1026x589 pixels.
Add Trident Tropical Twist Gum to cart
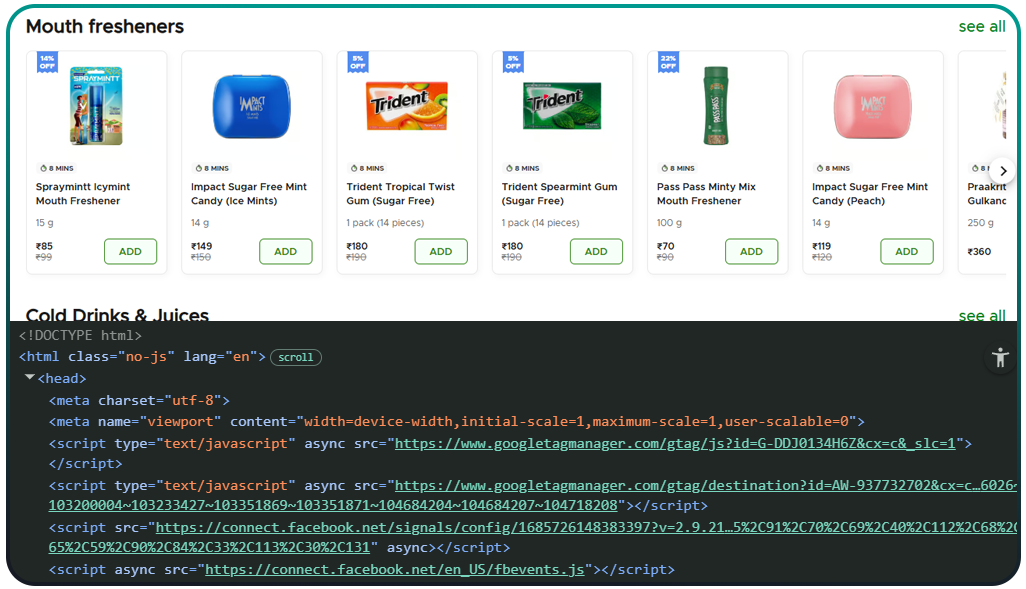pos(441,251)
